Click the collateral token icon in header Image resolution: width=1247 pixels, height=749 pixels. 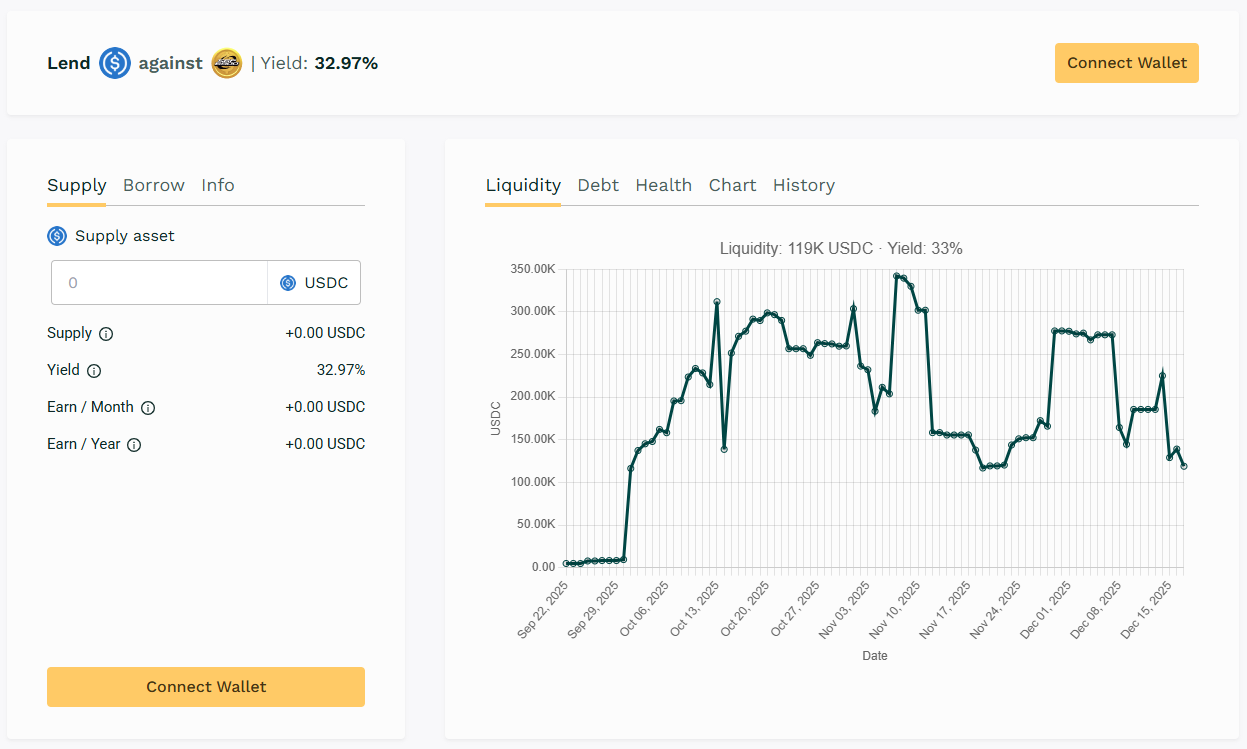227,63
